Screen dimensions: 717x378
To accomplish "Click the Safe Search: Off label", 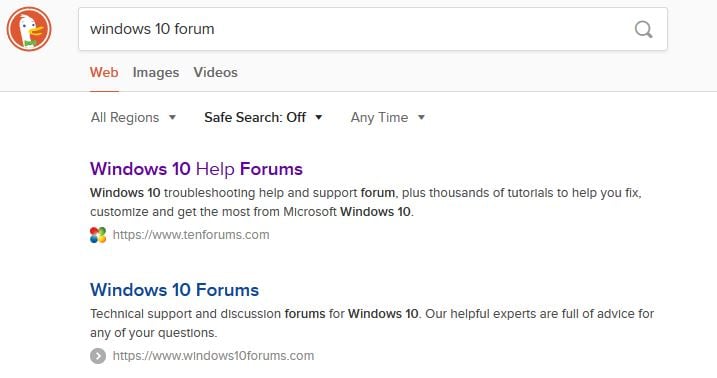I will click(255, 117).
